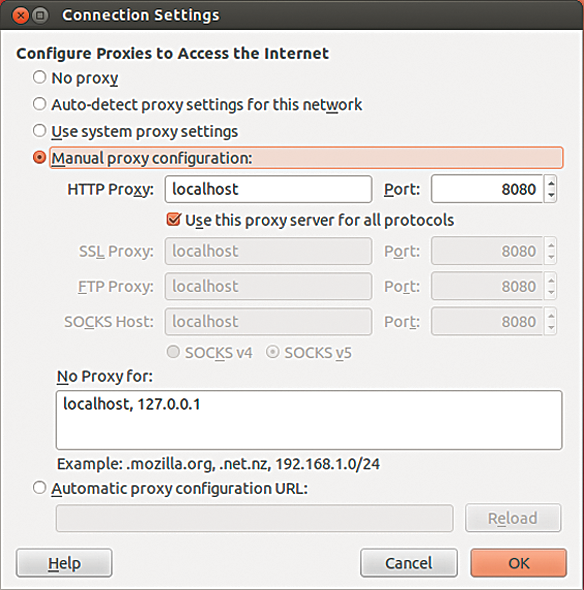Increase HTTP port with the up arrow

click(551, 183)
